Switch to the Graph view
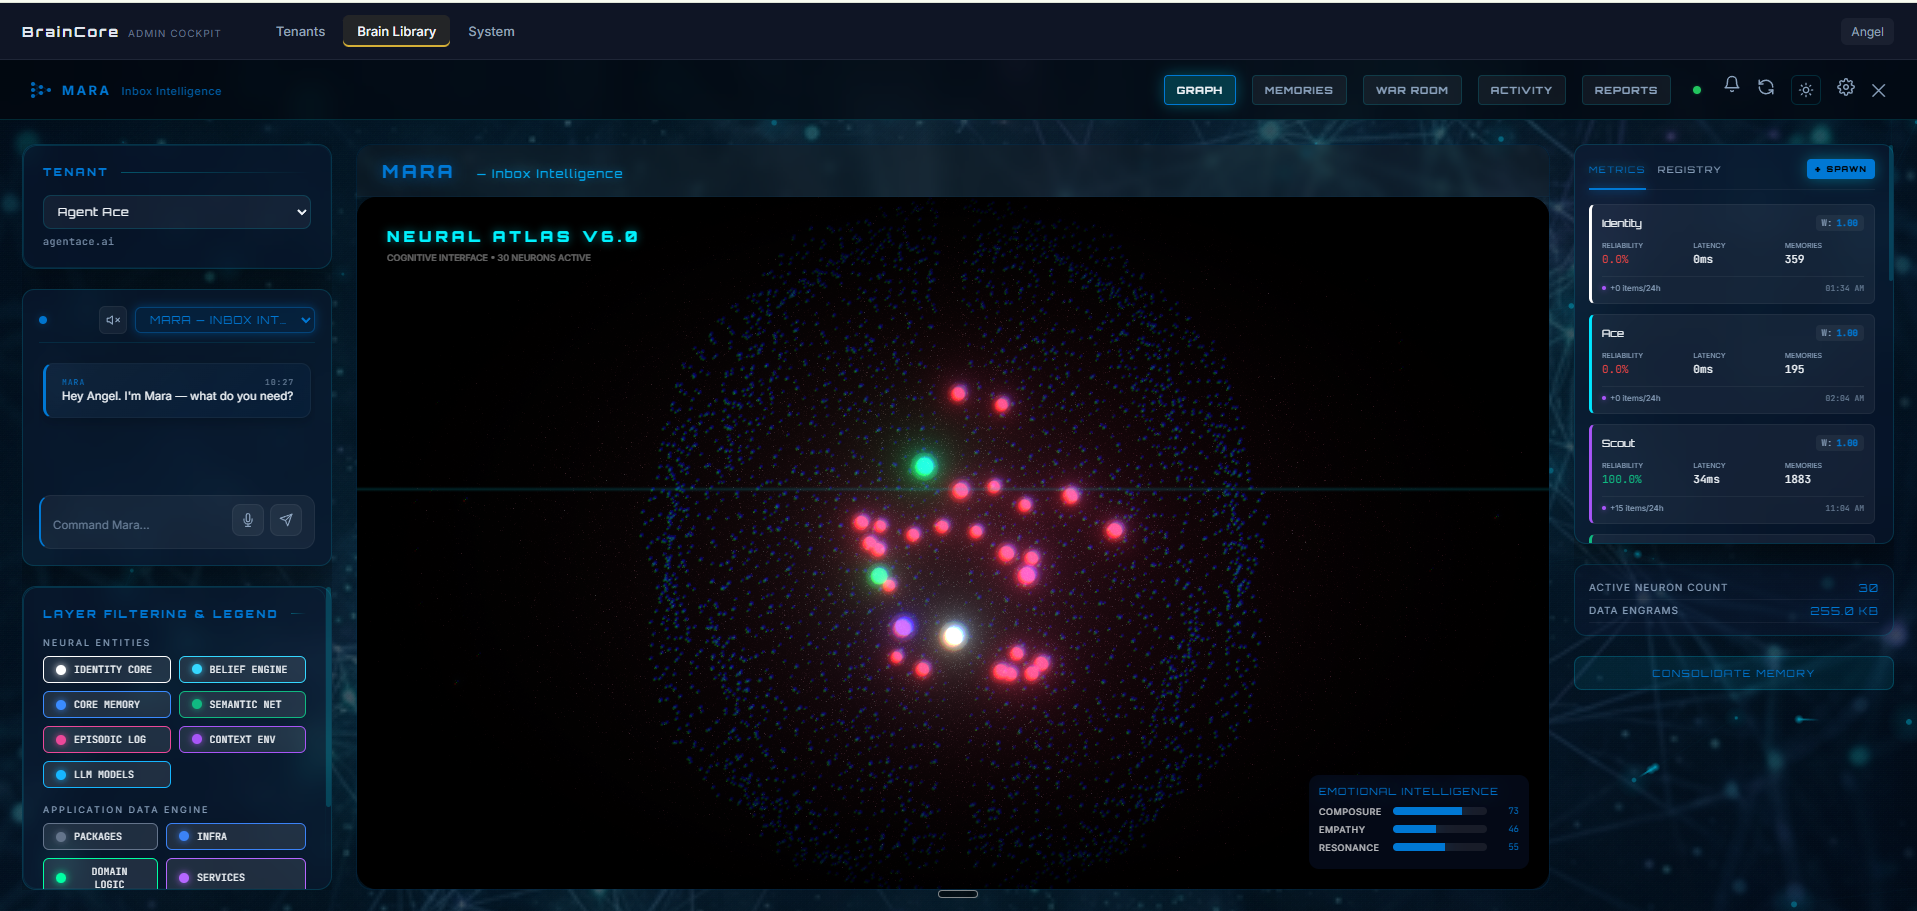The width and height of the screenshot is (1917, 911). tap(1199, 90)
